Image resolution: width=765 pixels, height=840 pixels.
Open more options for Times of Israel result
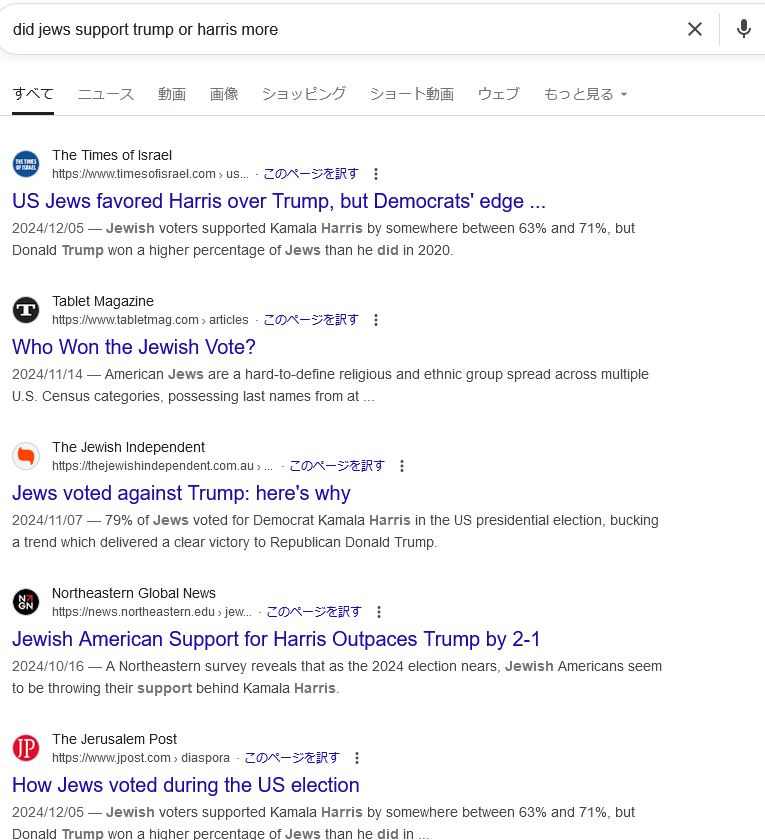376,174
